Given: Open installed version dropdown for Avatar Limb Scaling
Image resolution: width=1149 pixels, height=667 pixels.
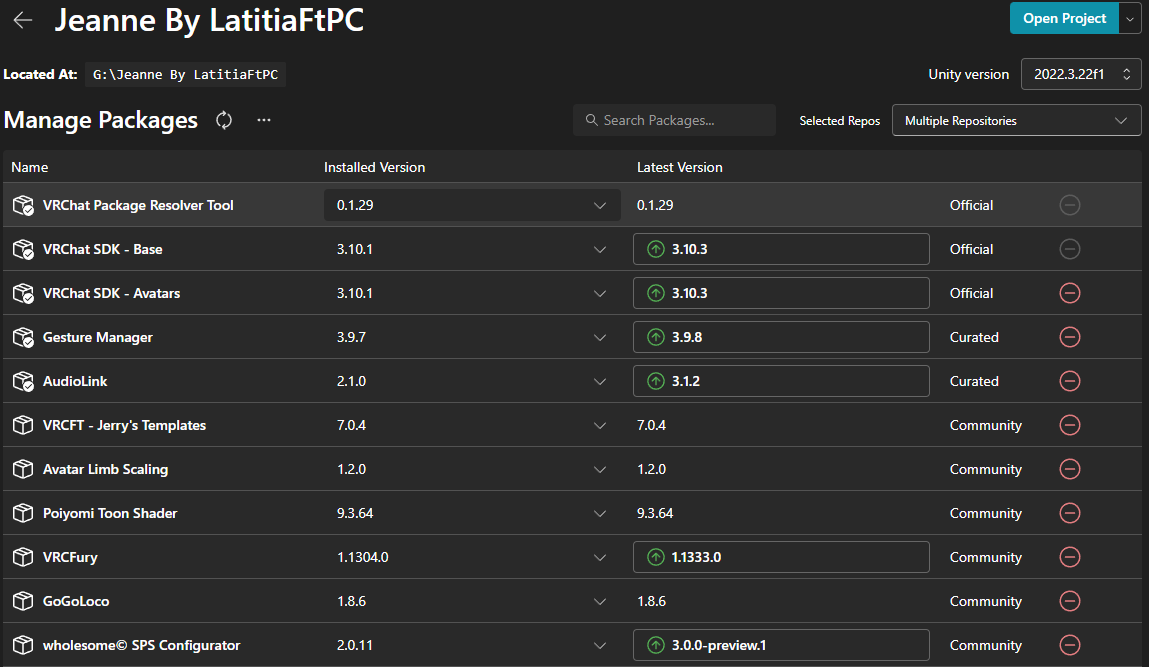Looking at the screenshot, I should 472,469.
